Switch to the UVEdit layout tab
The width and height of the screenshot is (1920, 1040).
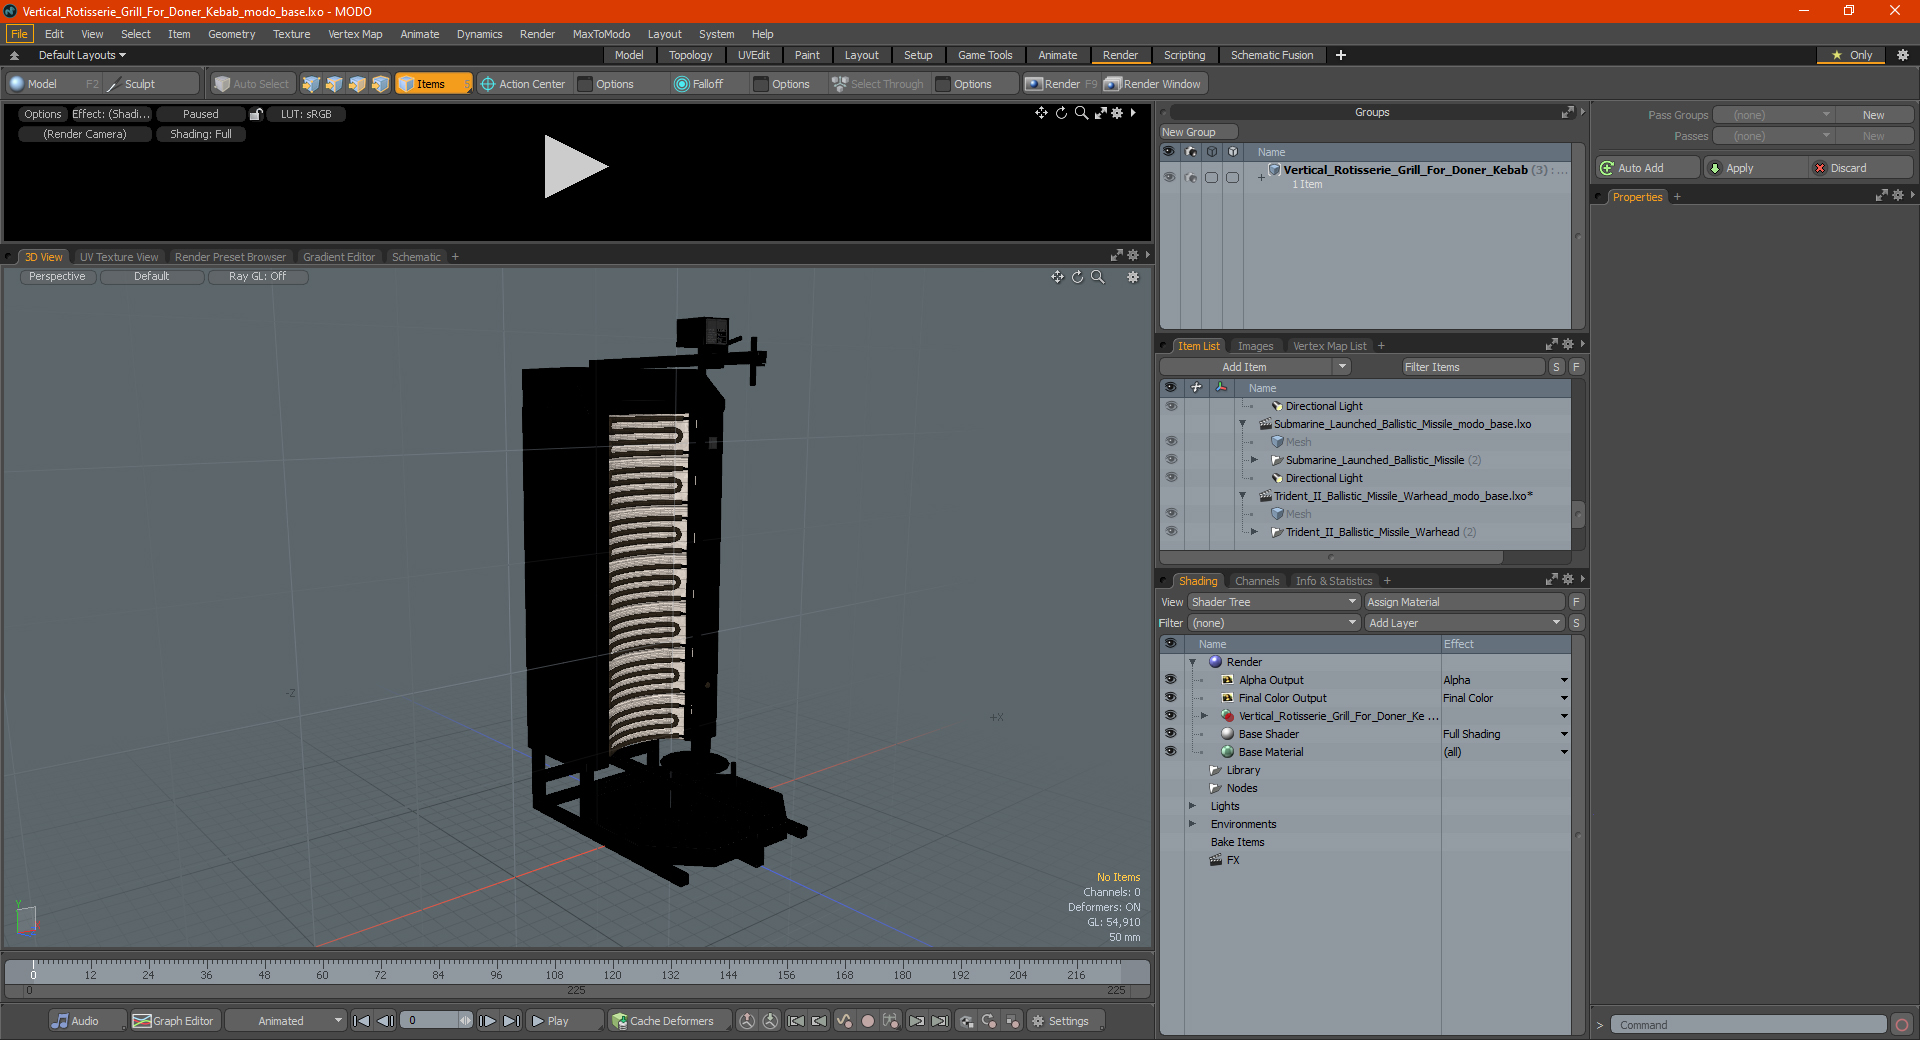[x=753, y=55]
